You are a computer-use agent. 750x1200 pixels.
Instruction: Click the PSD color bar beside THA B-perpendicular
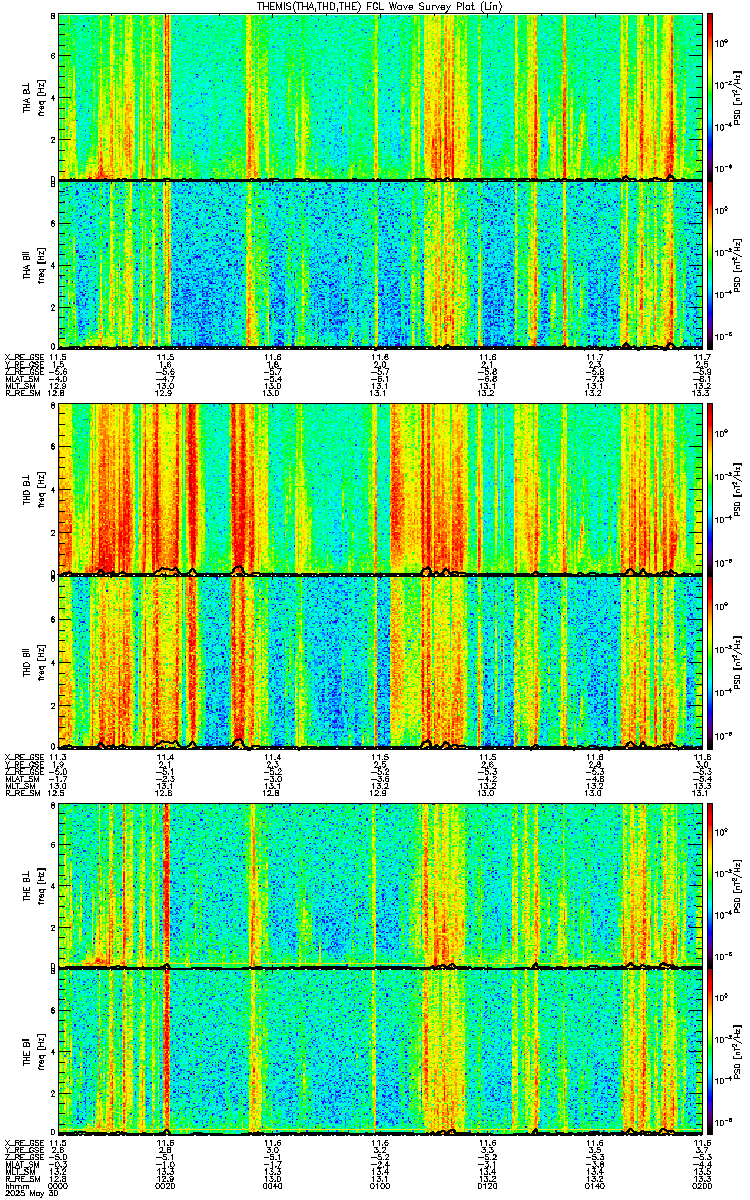[x=711, y=96]
